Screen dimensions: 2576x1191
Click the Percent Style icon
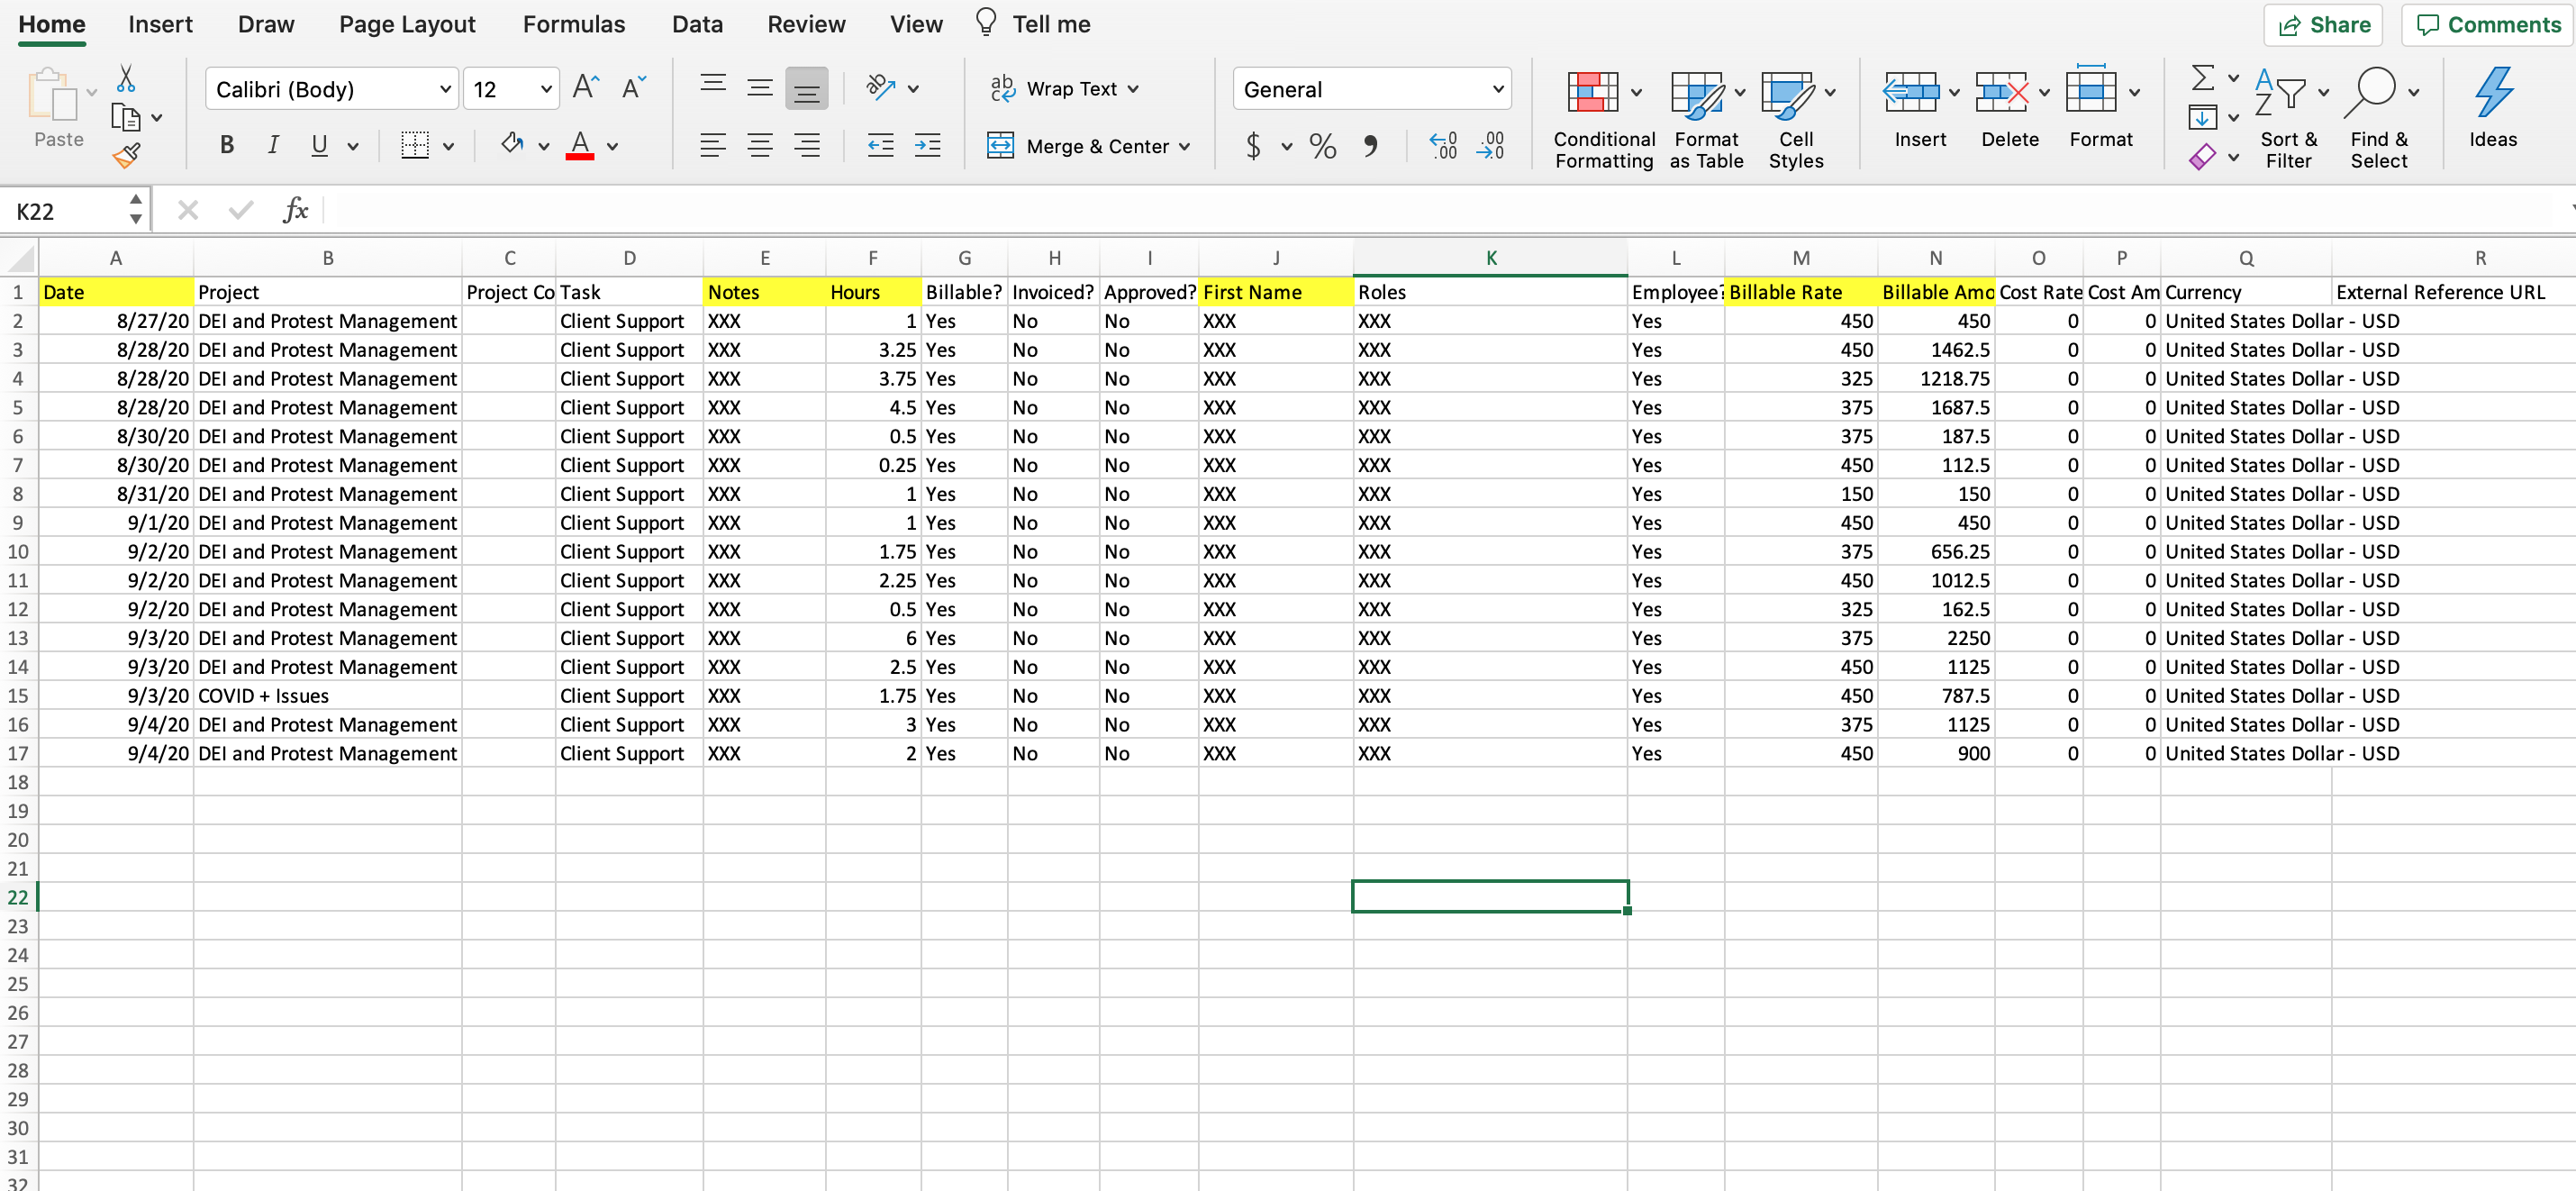(1323, 147)
